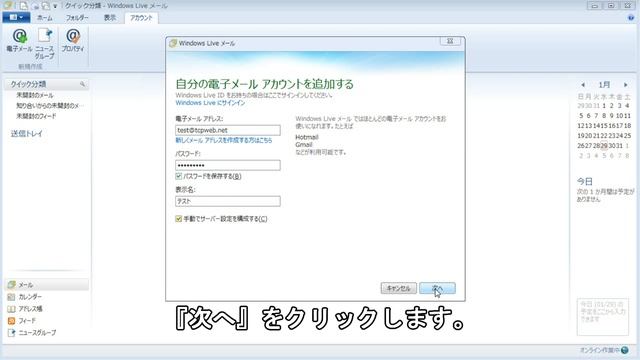The width and height of the screenshot is (640, 360).
Task: Select 未開封のメール in quick views
Action: [x=35, y=95]
